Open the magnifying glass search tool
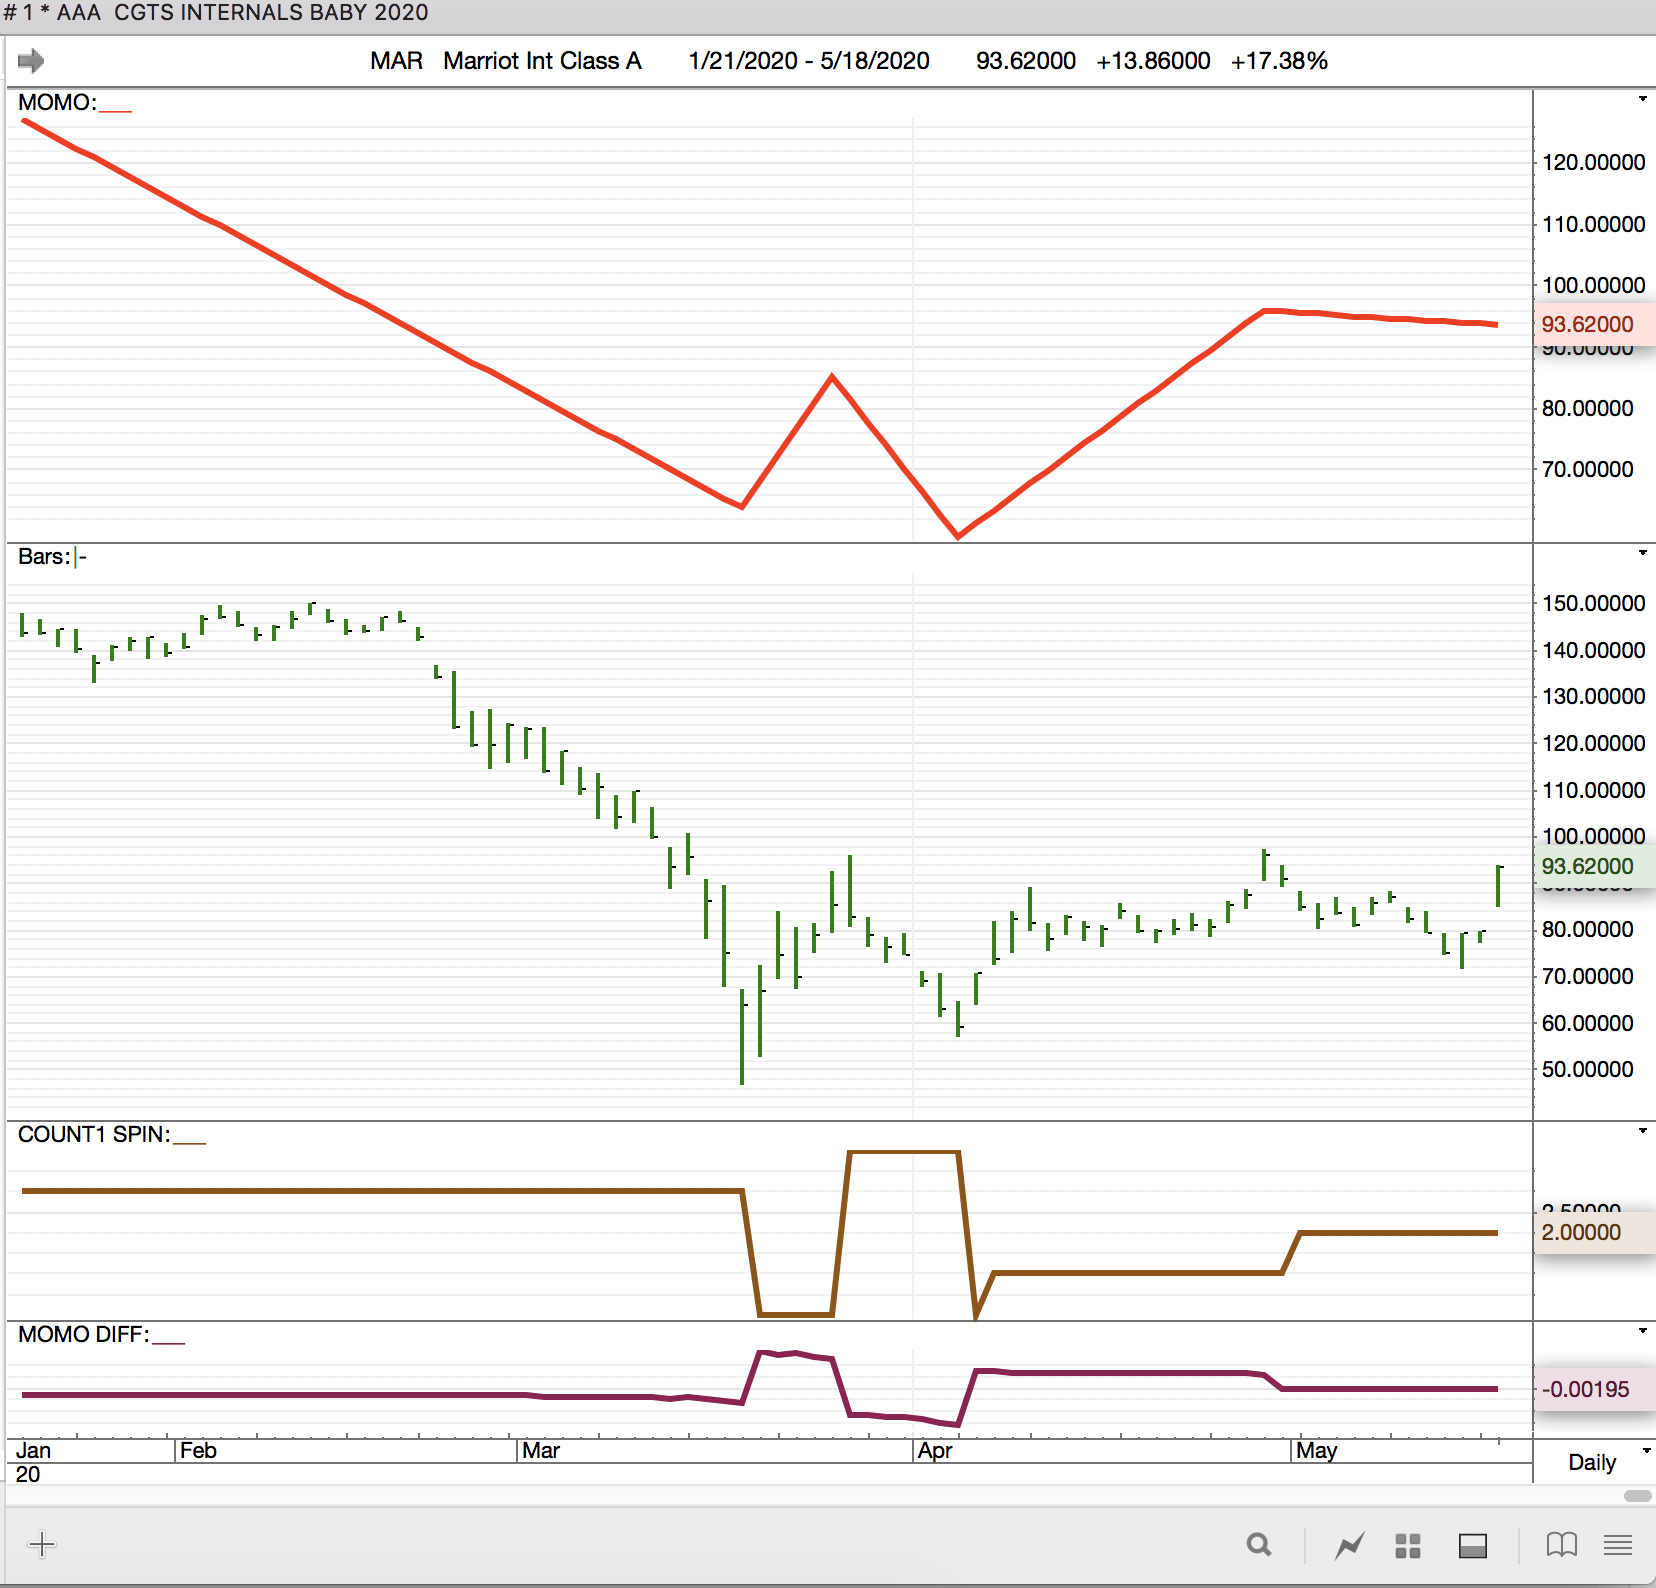The image size is (1656, 1588). pos(1259,1546)
